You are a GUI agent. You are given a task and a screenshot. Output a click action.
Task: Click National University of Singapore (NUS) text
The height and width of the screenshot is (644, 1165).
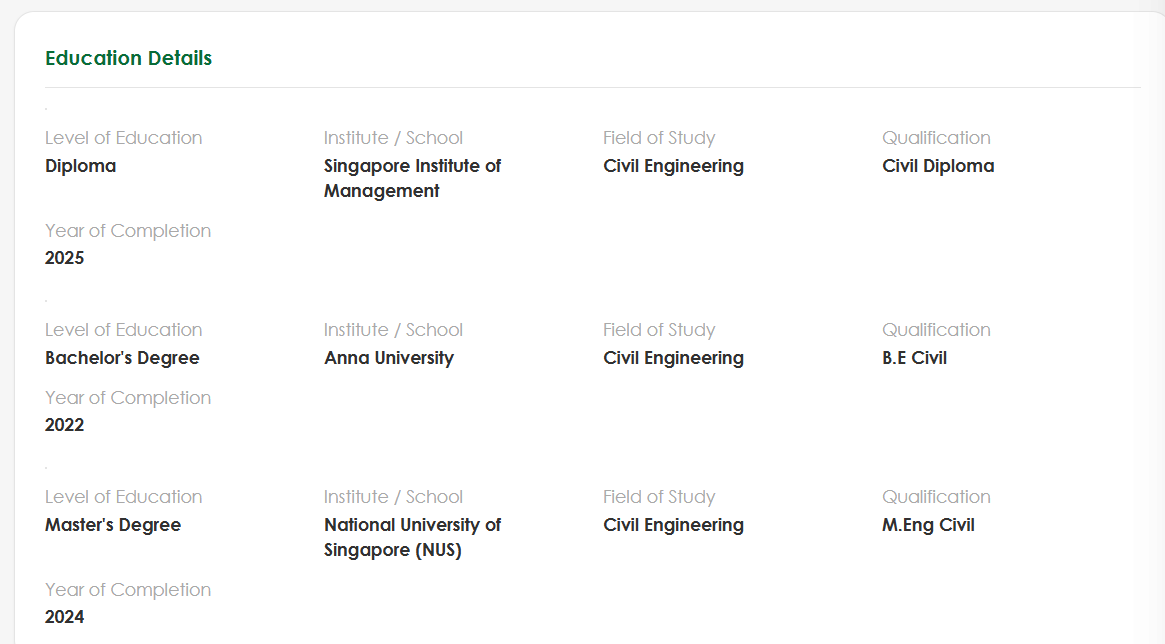tap(412, 537)
